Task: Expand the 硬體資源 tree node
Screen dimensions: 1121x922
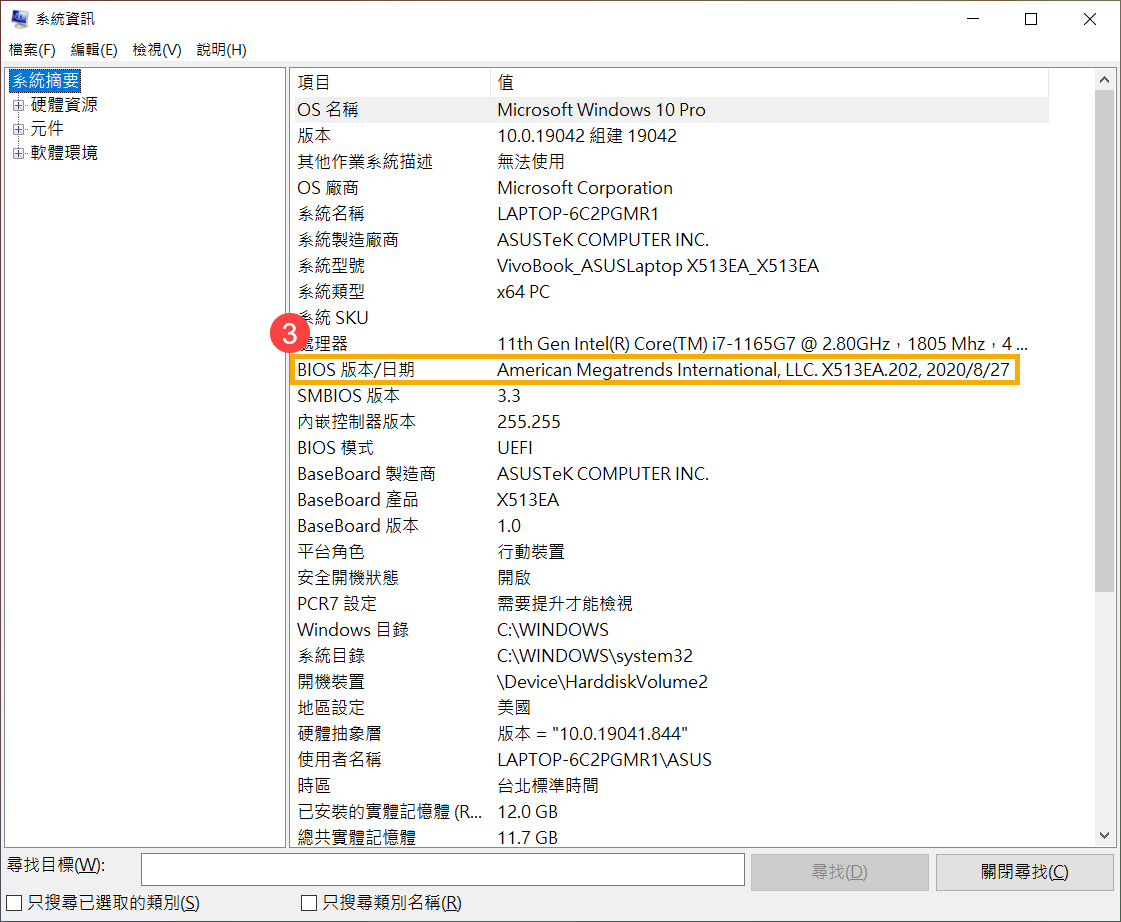Action: 18,105
